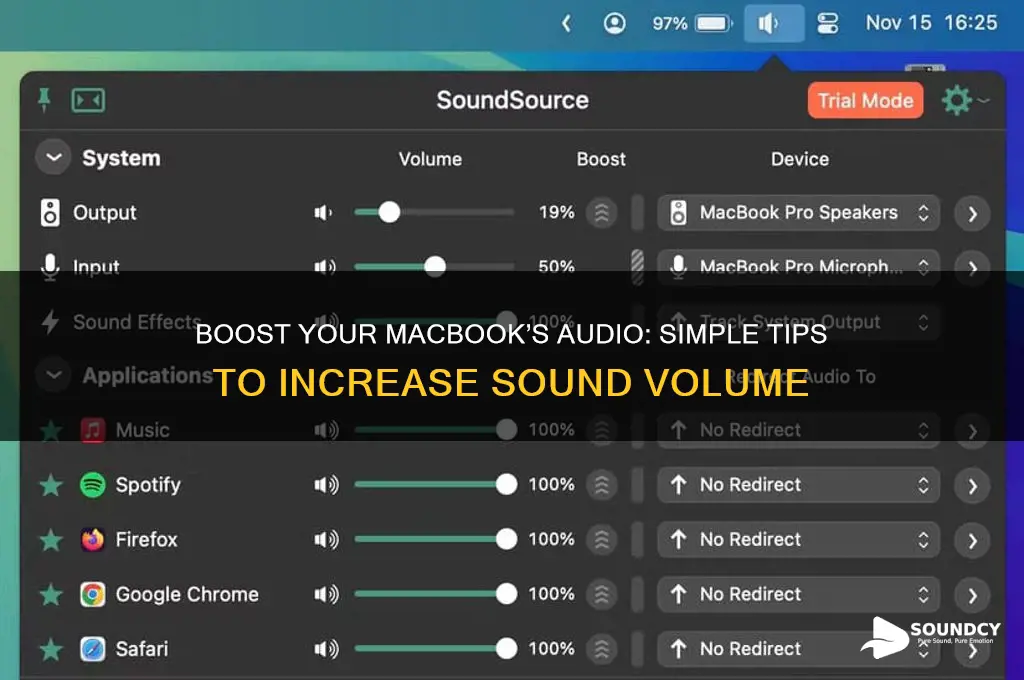This screenshot has height=680, width=1024.
Task: Mute Google Chrome volume icon
Action: point(326,594)
